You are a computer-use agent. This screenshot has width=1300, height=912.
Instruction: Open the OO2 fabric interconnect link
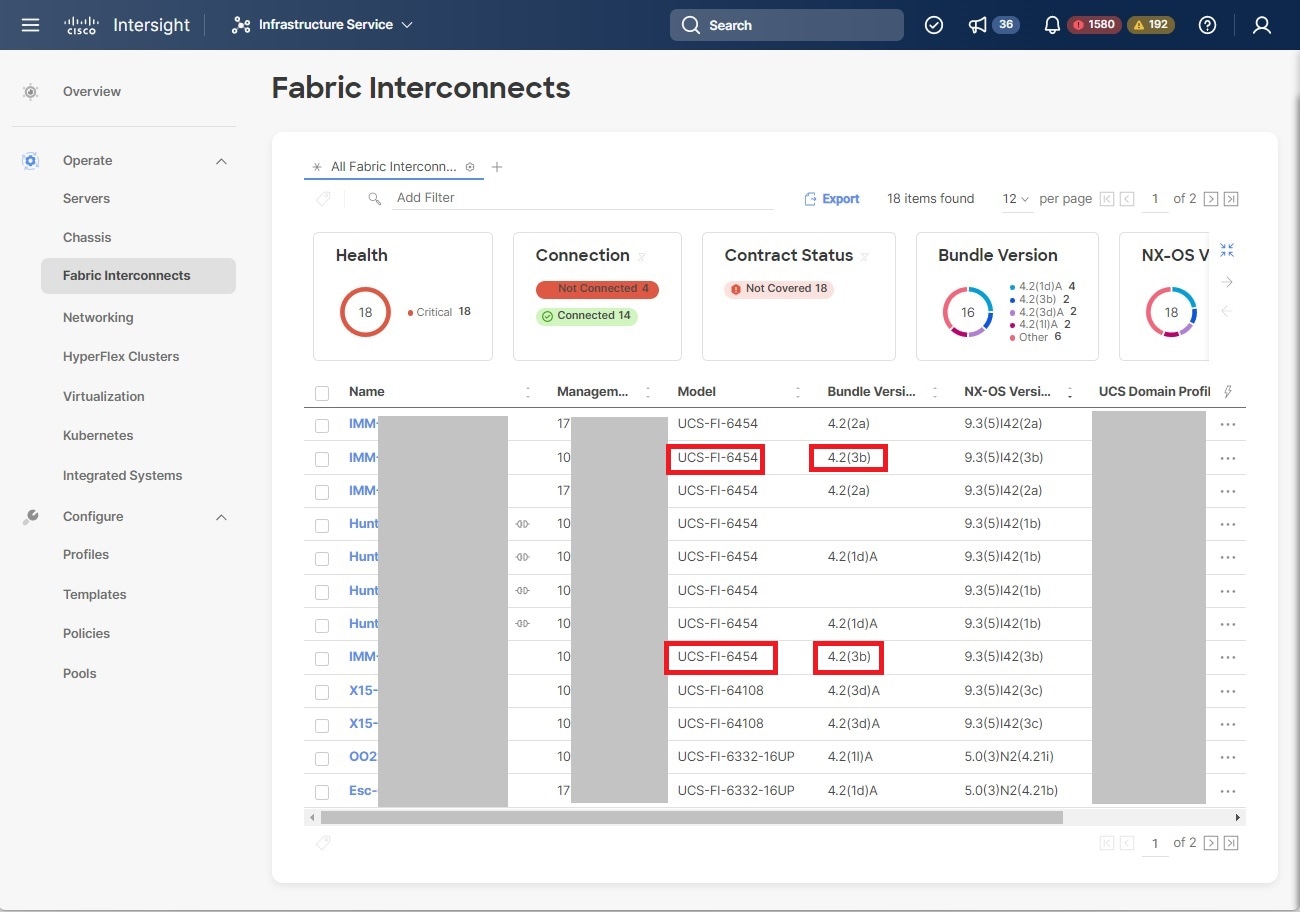pos(363,757)
